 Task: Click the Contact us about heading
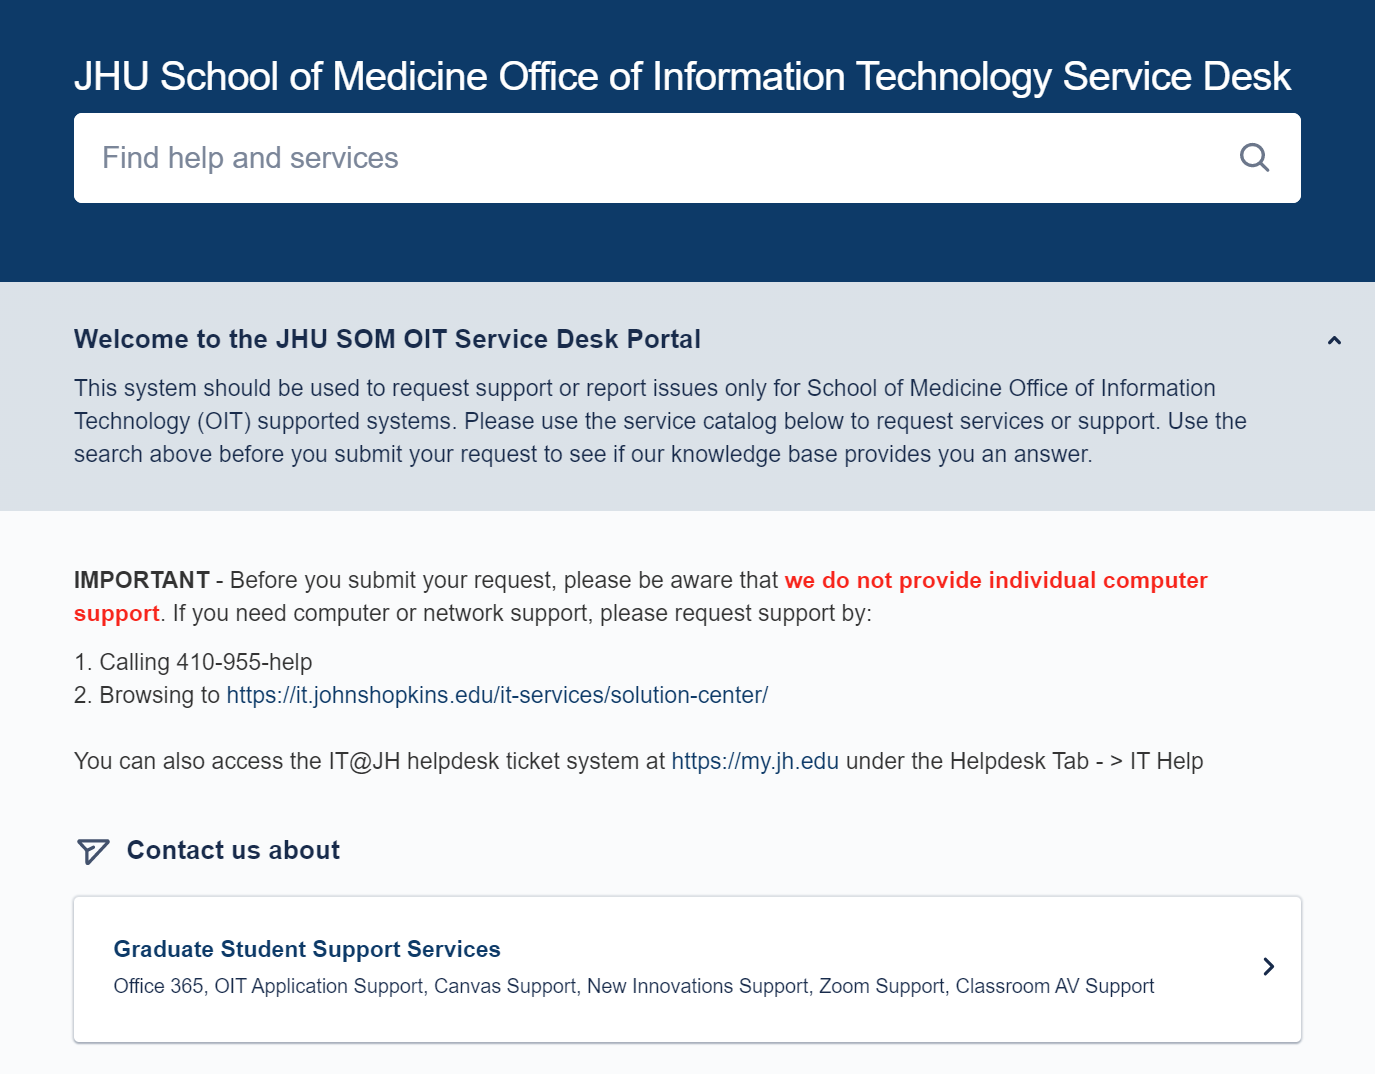(x=233, y=850)
